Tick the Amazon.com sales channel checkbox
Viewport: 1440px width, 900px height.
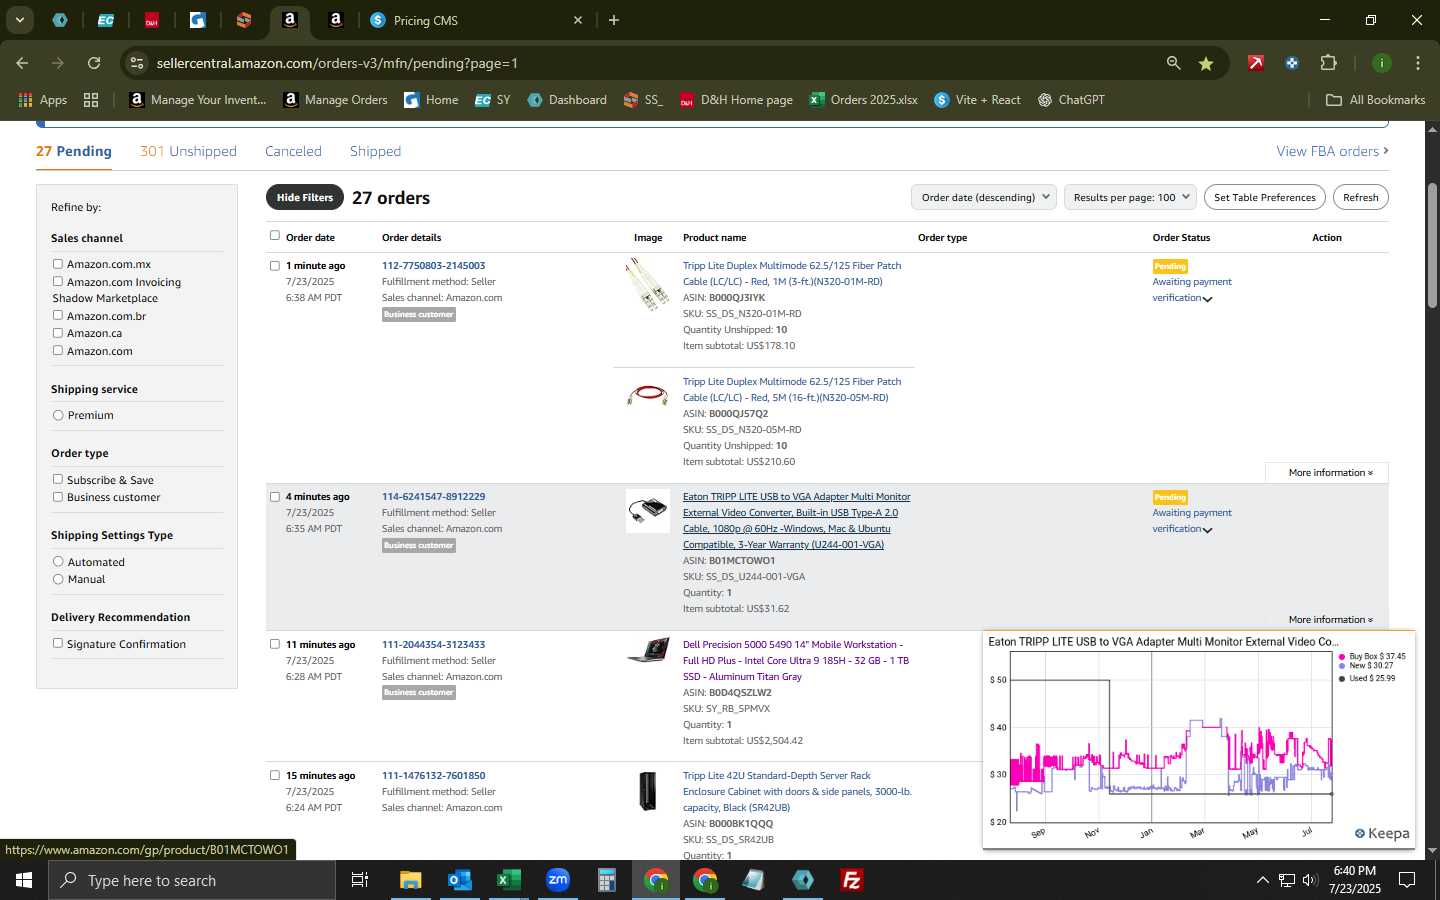[x=58, y=351]
